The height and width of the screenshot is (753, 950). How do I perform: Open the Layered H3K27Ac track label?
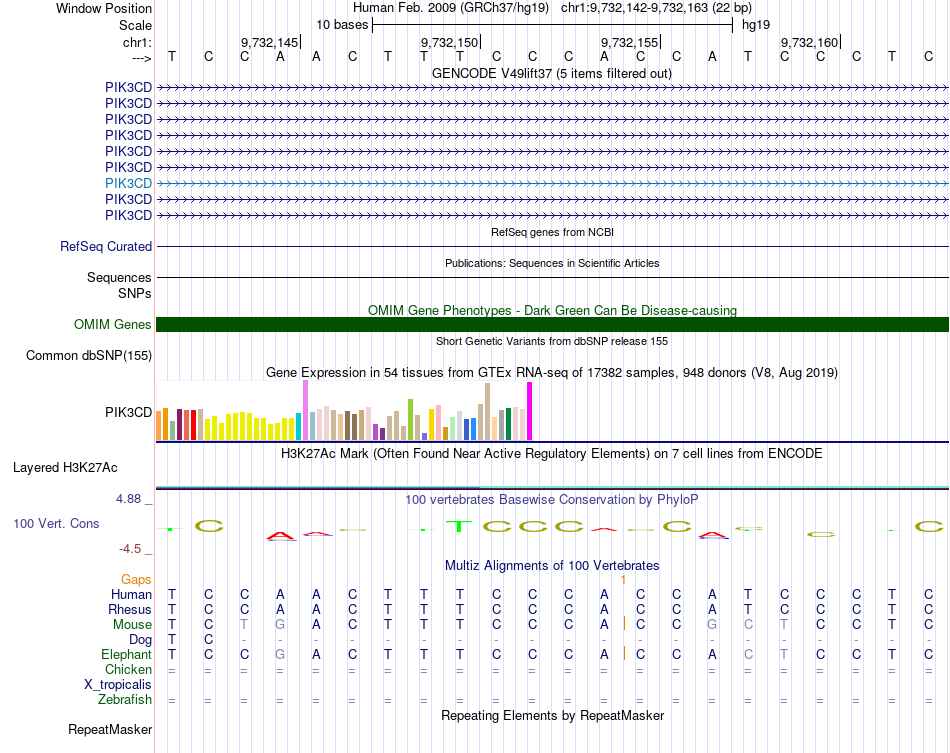click(x=65, y=468)
